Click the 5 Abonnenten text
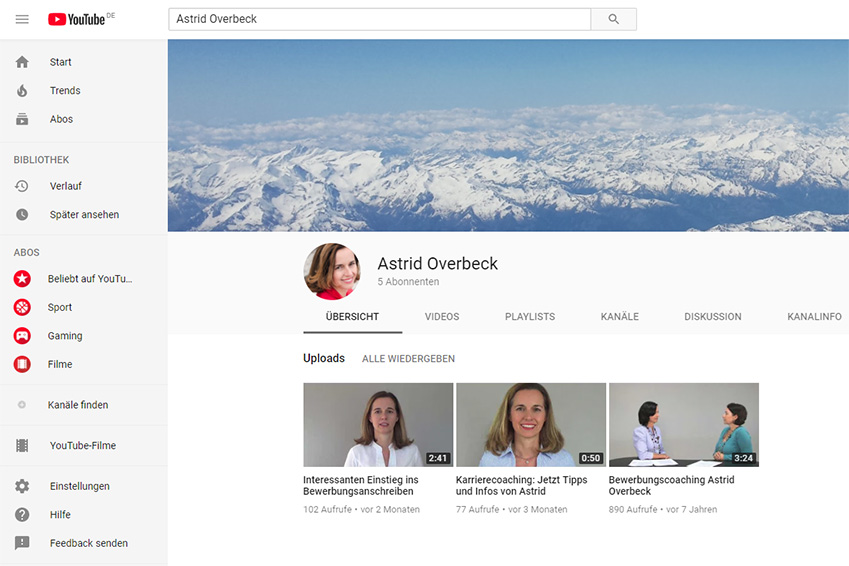This screenshot has width=849, height=566. 408,282
